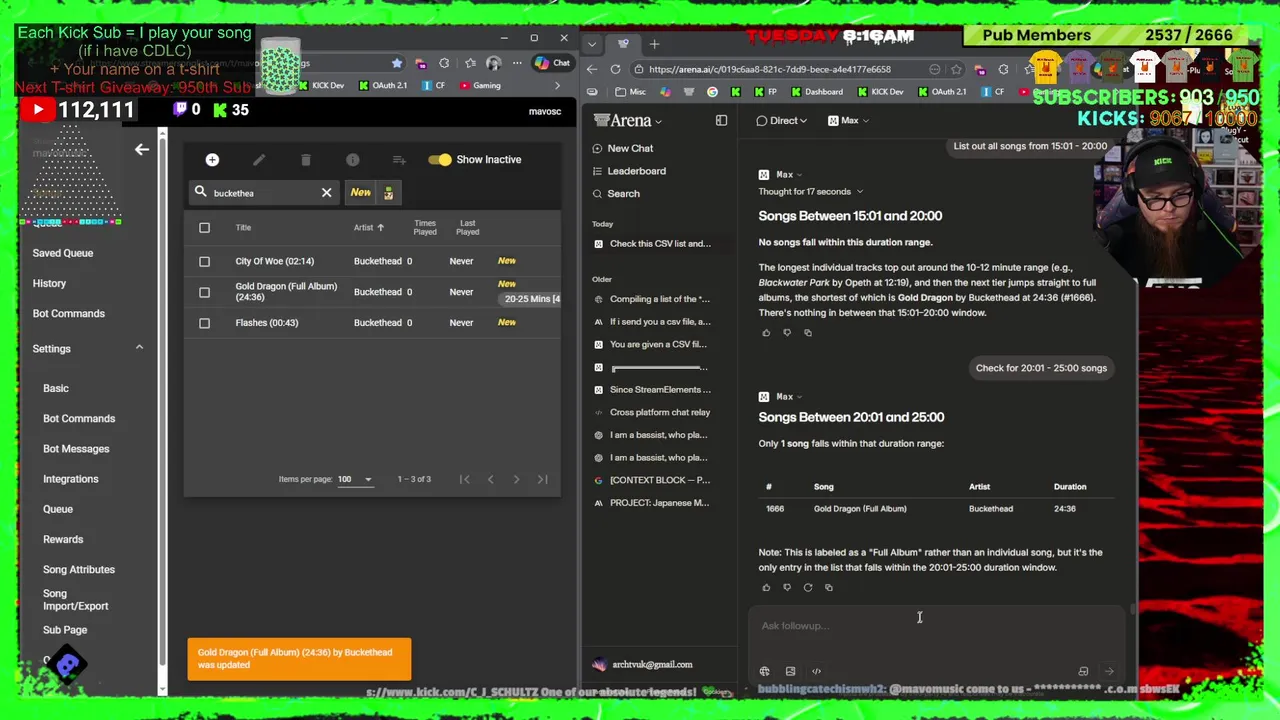Clear the buckethea search with X icon
This screenshot has width=1280, height=720.
(x=326, y=193)
